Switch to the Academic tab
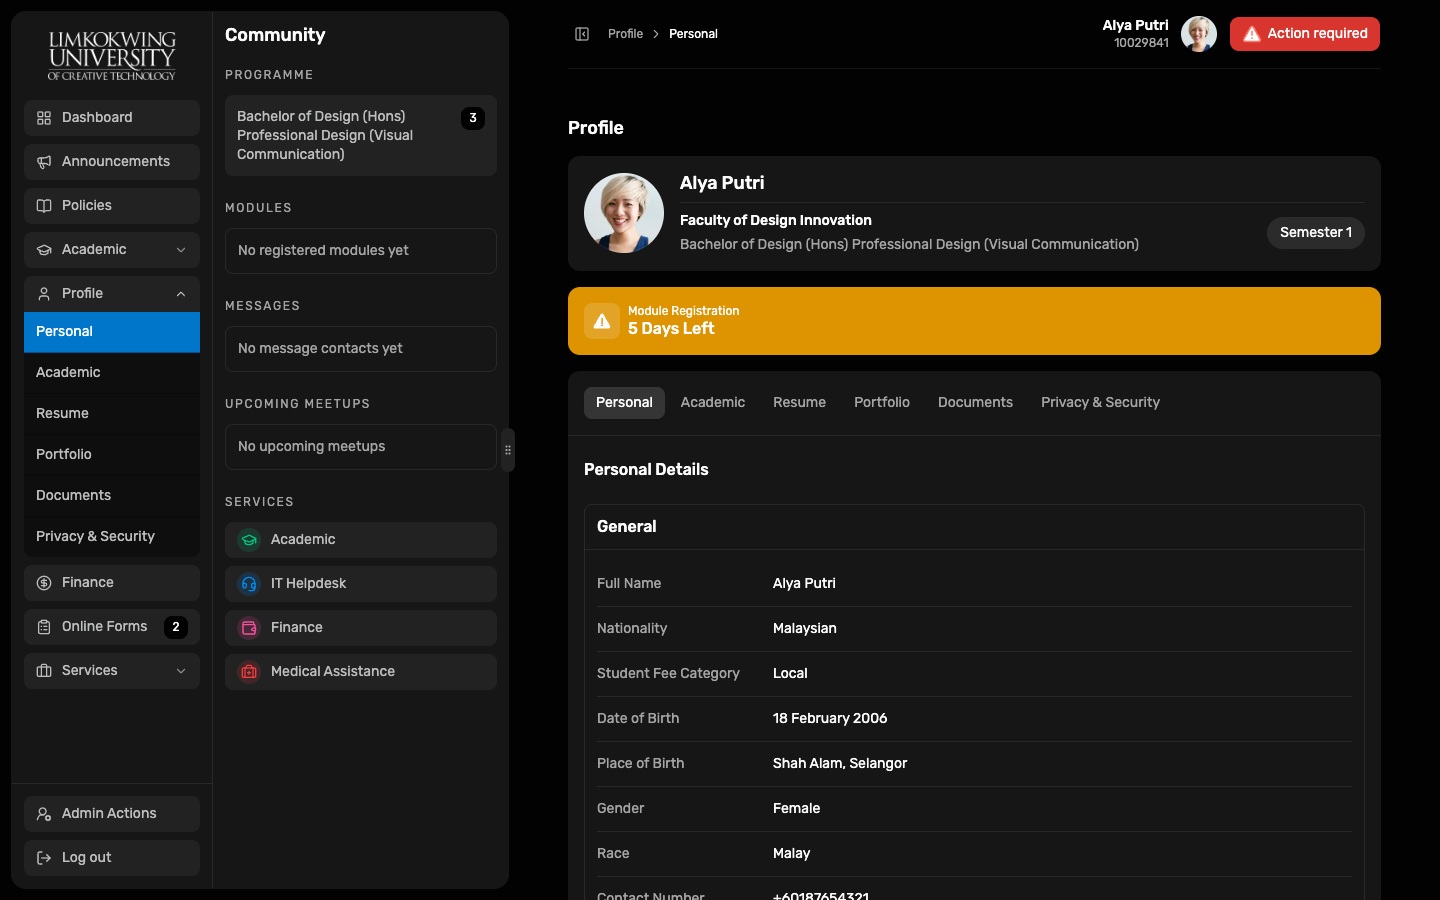Viewport: 1440px width, 900px height. pos(713,403)
